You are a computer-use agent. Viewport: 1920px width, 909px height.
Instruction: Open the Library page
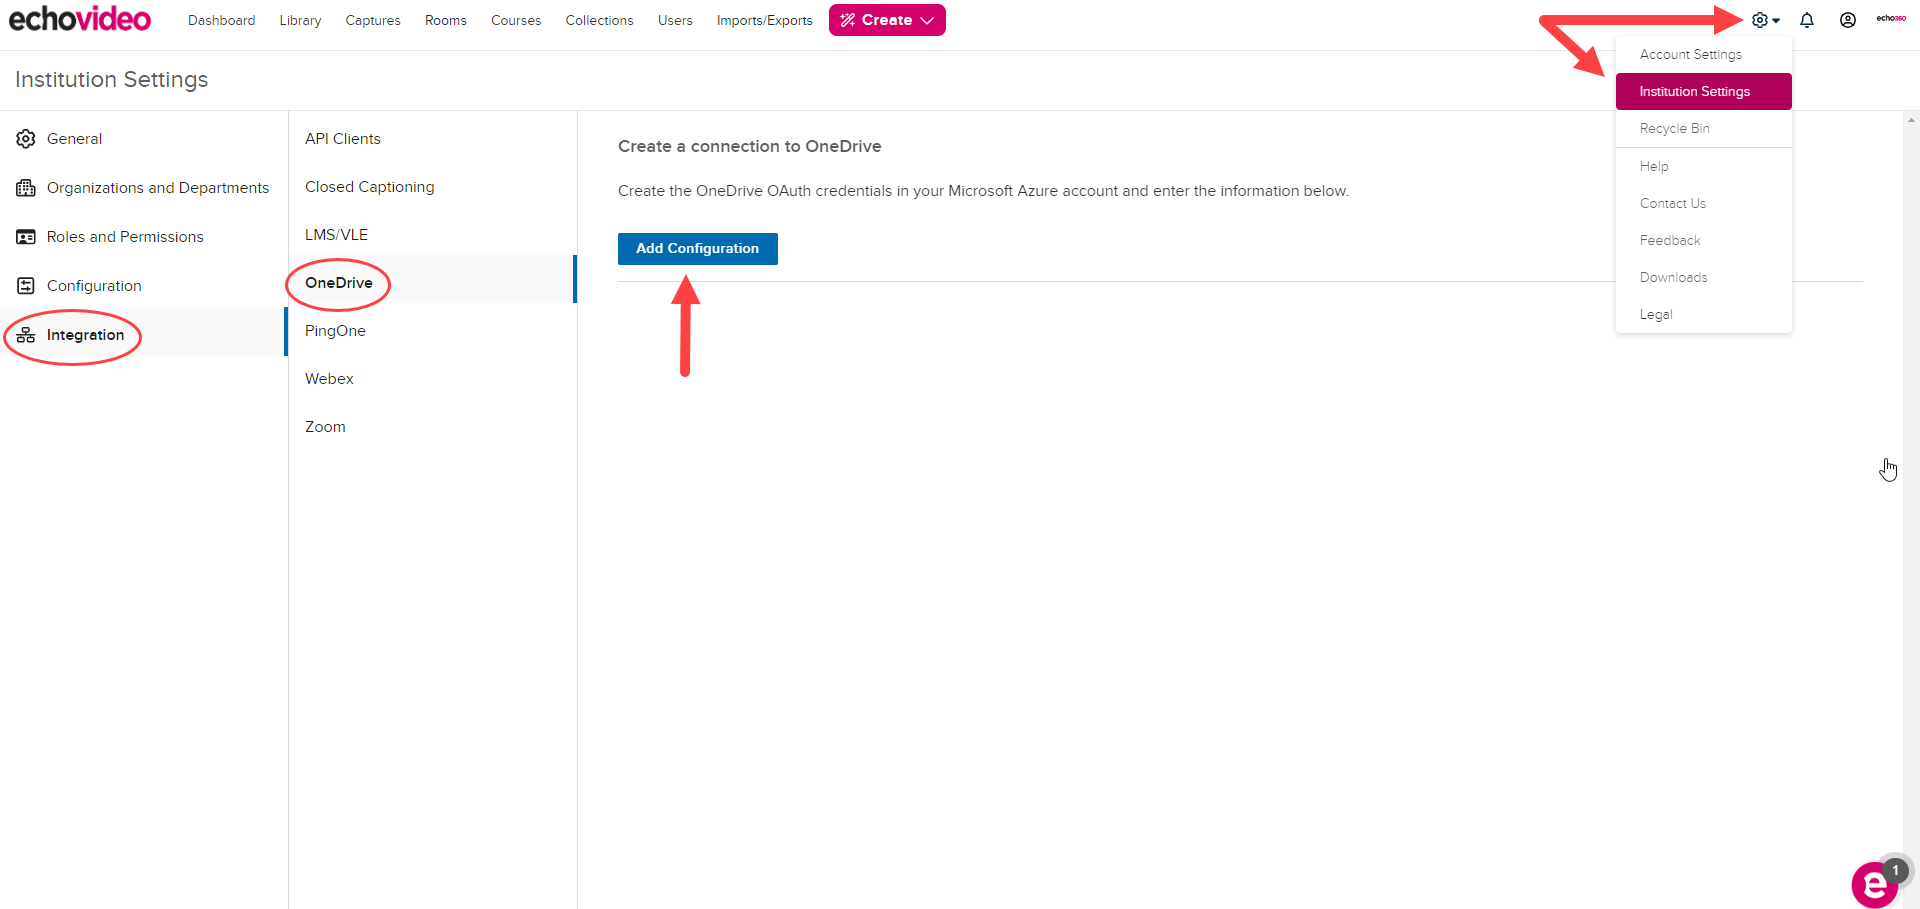point(300,20)
